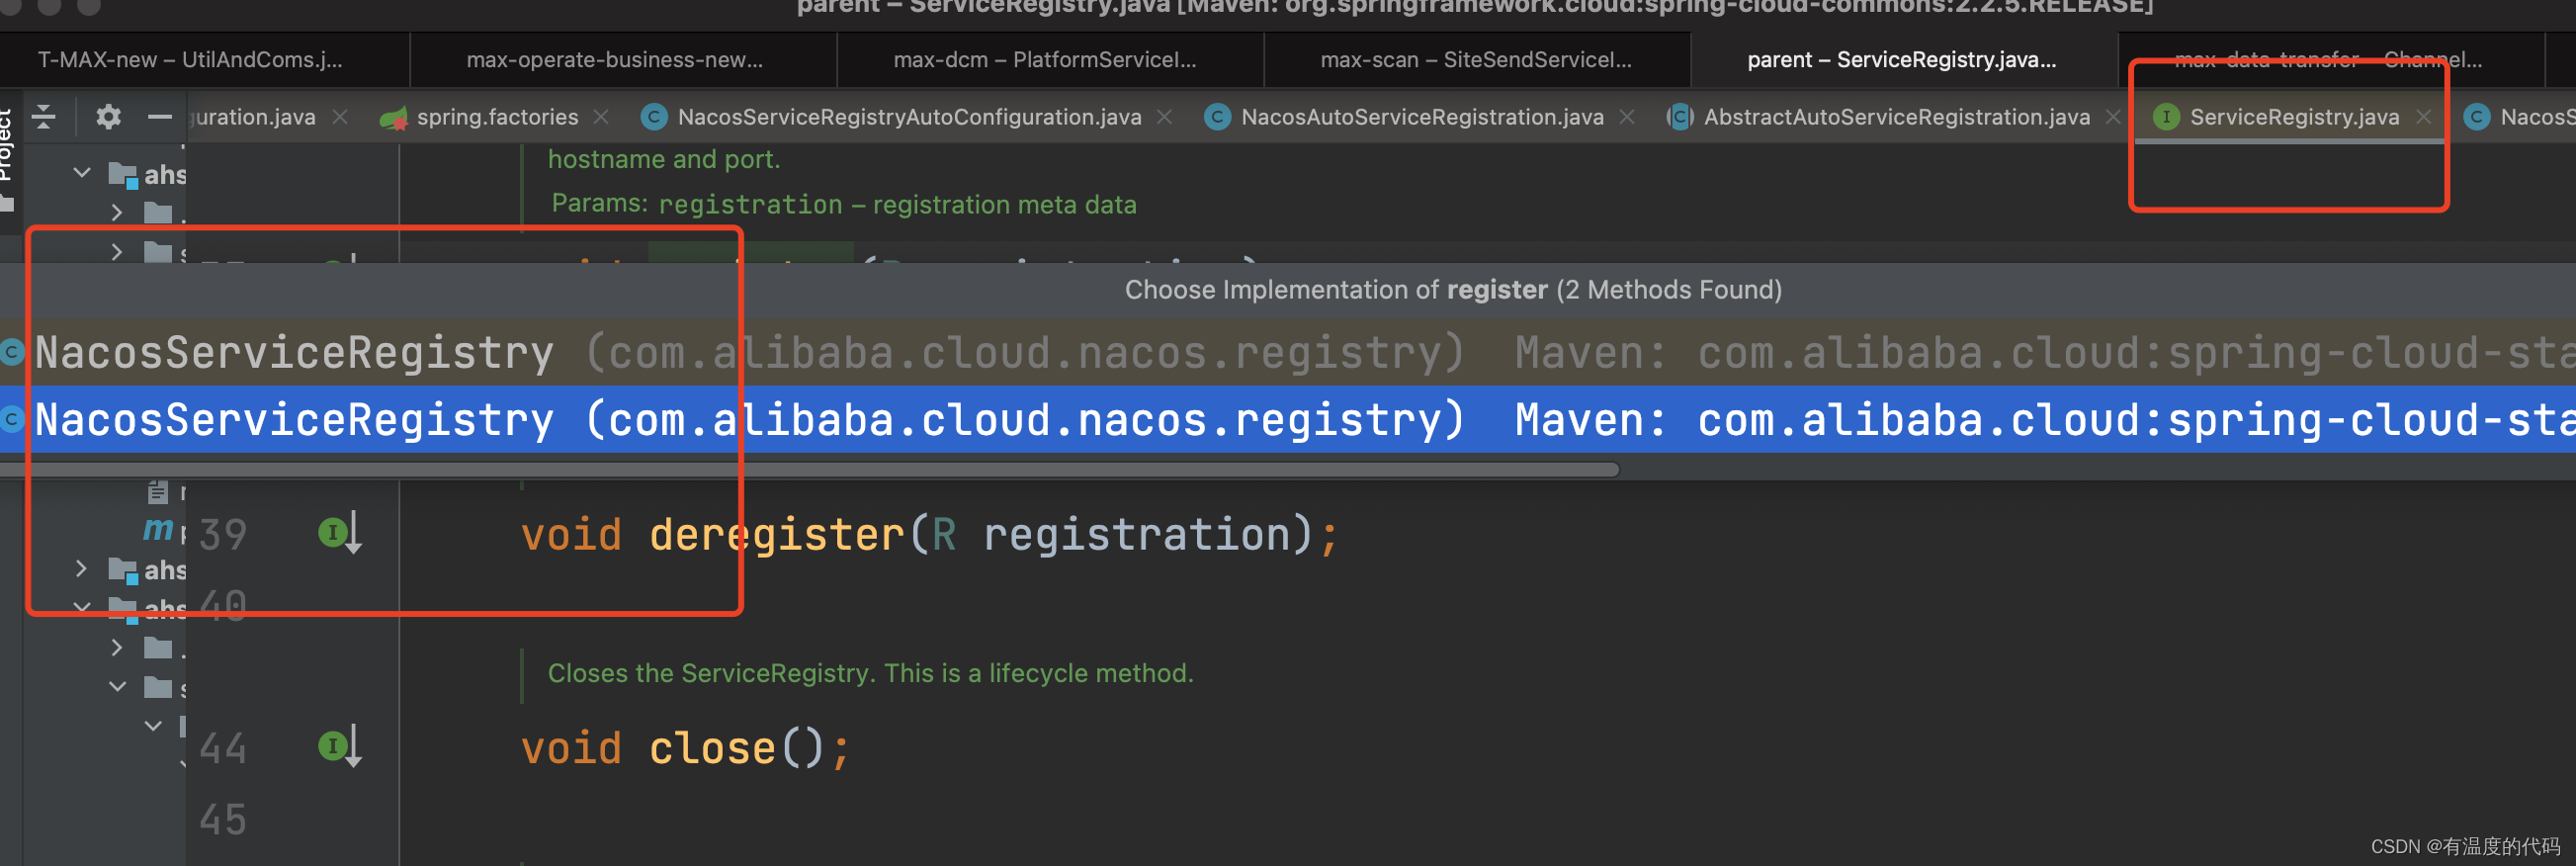Screen dimensions: 2576x866
Task: Collapse the top ahs module folder in the tree
Action: pyautogui.click(x=82, y=173)
